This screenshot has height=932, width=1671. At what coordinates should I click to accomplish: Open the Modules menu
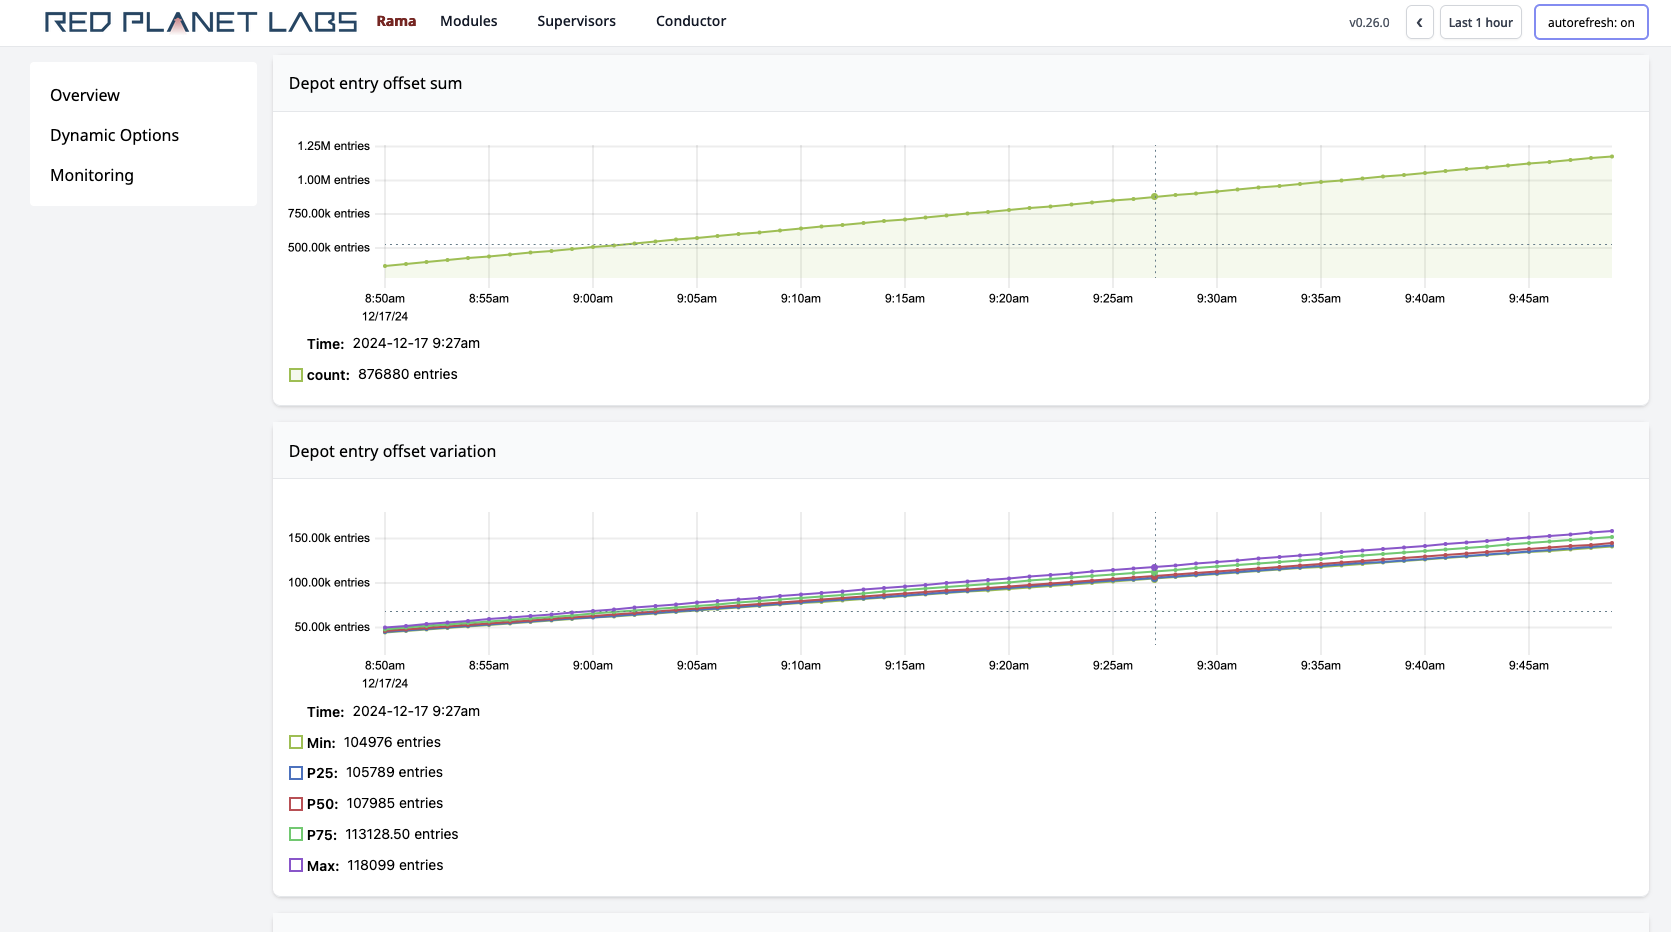point(468,21)
